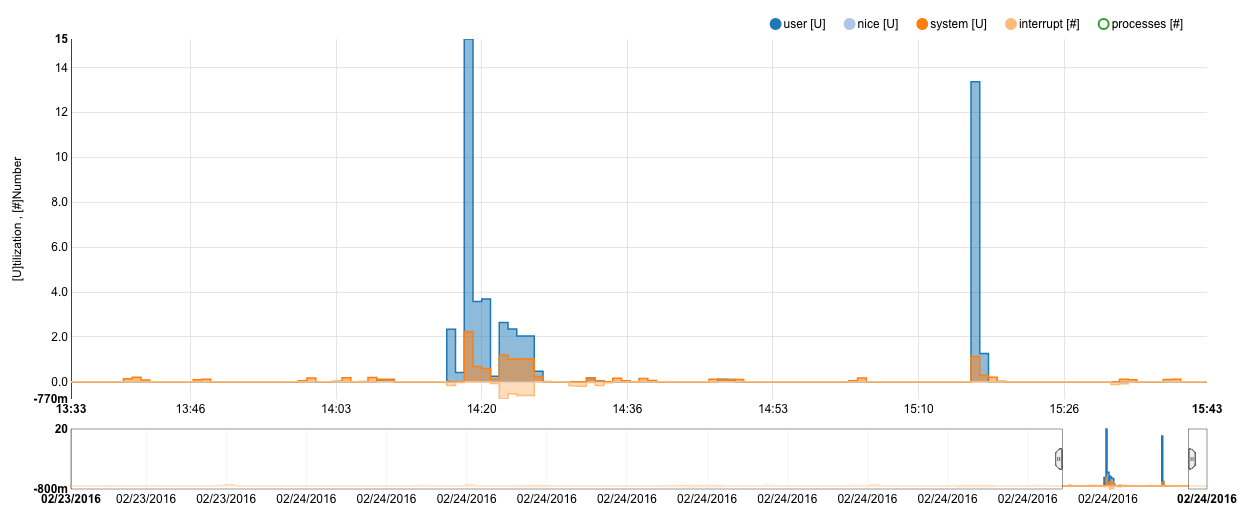Click the left handle of the range selector
This screenshot has height=518, width=1245.
pos(1059,458)
